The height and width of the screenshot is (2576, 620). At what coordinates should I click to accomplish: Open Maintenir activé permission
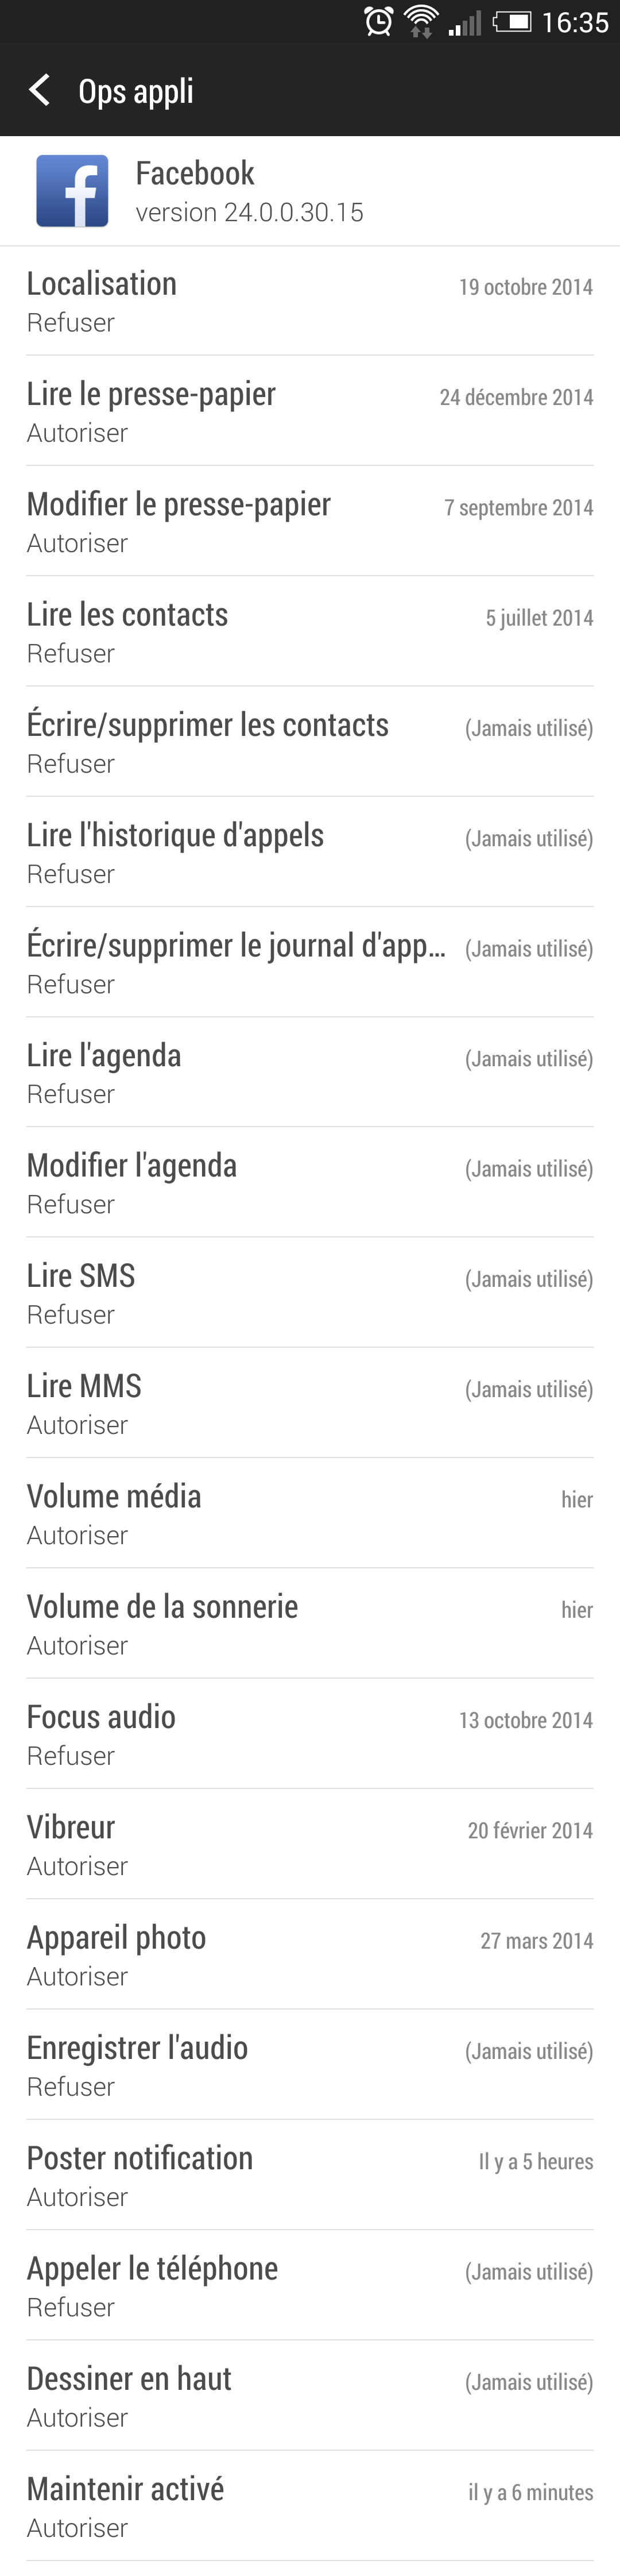[309, 2505]
